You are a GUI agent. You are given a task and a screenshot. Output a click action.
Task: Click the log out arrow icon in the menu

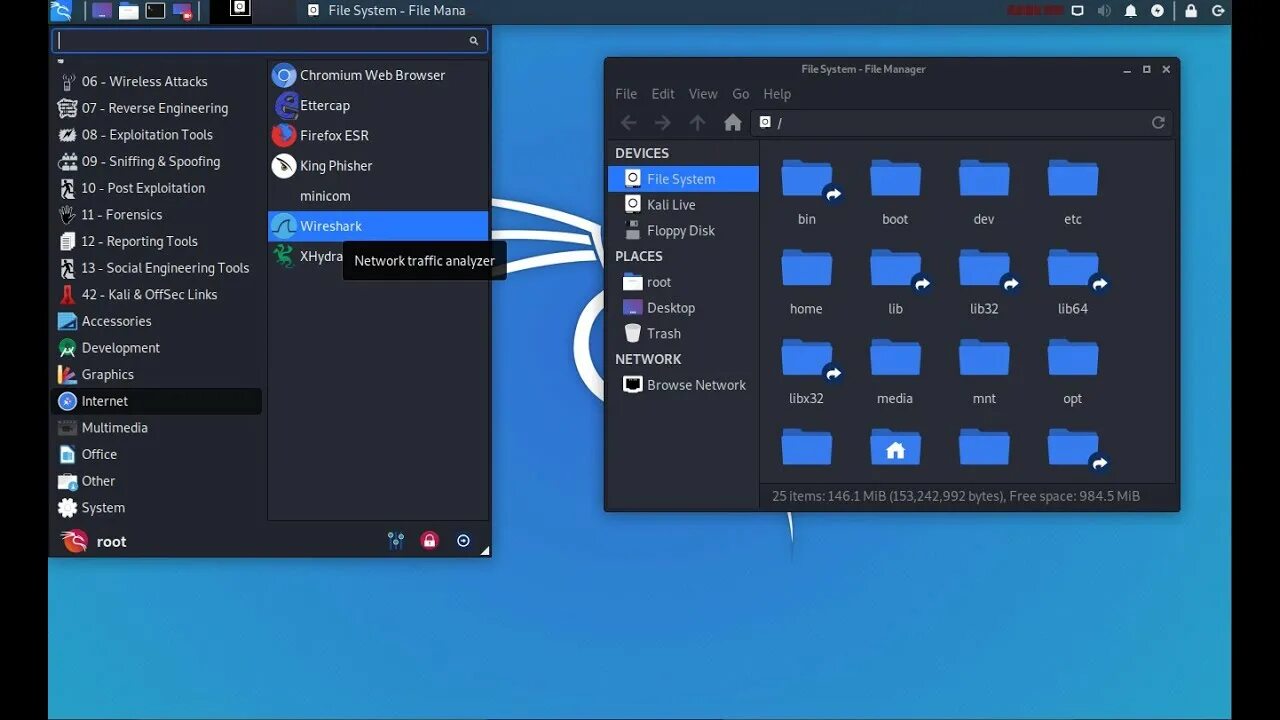(463, 541)
